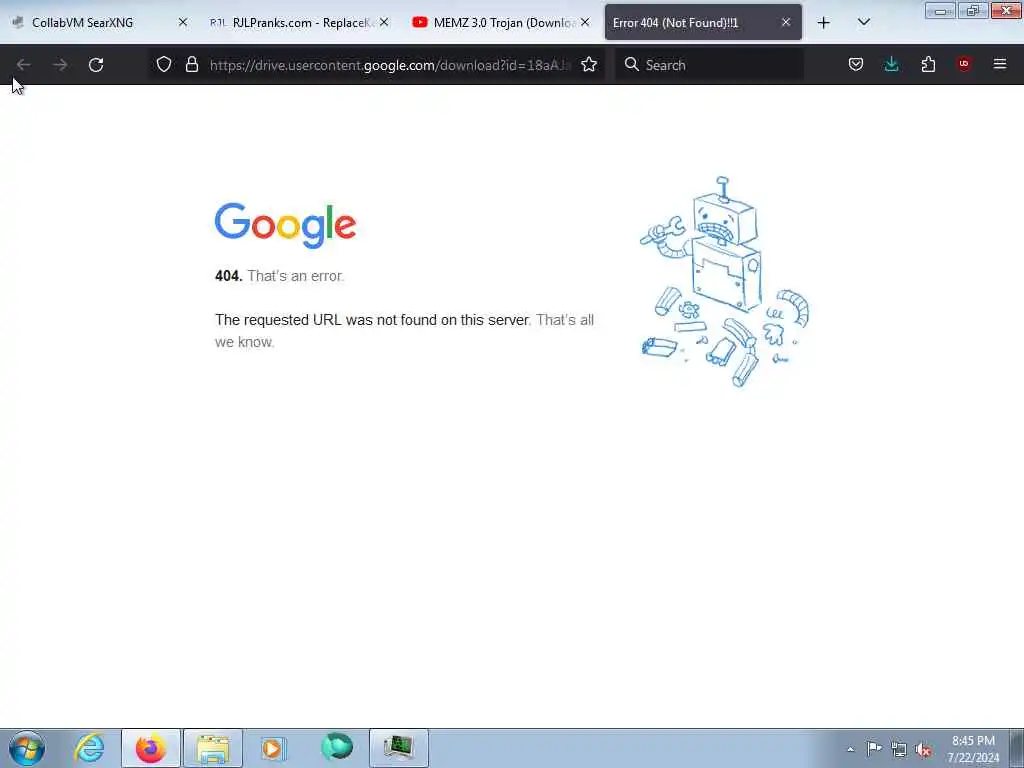Reload the current page
Screen dimensions: 1024x768
[96, 65]
